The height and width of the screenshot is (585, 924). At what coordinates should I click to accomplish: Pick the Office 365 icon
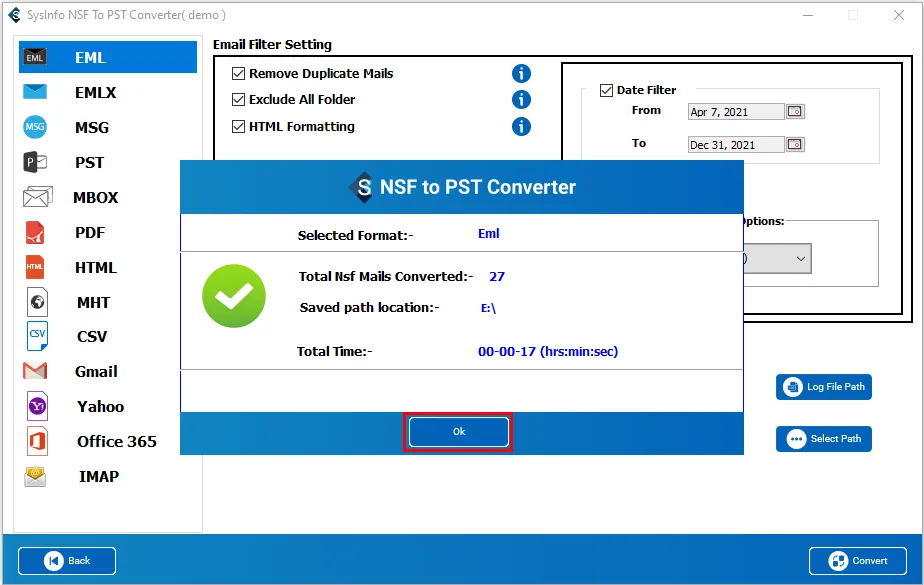point(37,441)
